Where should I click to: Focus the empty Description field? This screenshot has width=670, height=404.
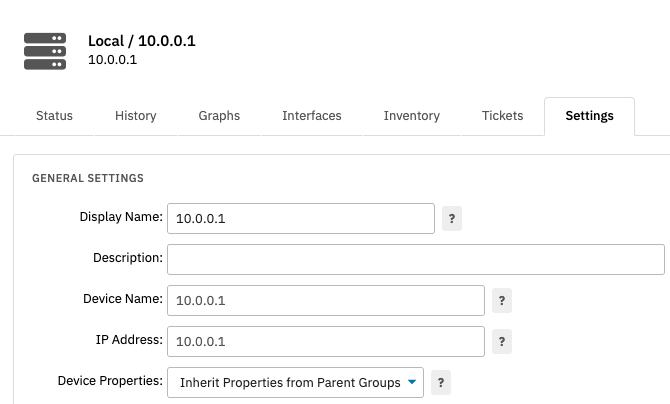click(x=415, y=259)
